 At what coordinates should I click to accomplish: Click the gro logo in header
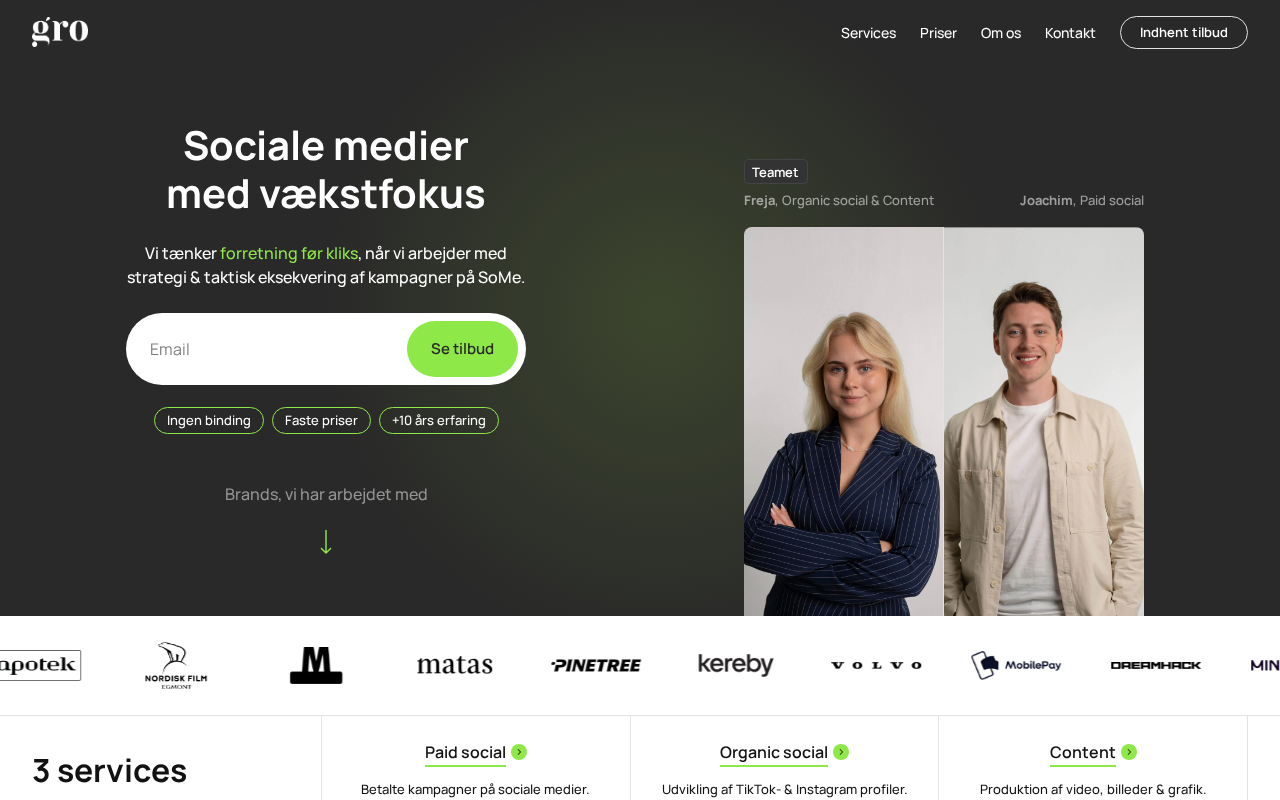(60, 31)
